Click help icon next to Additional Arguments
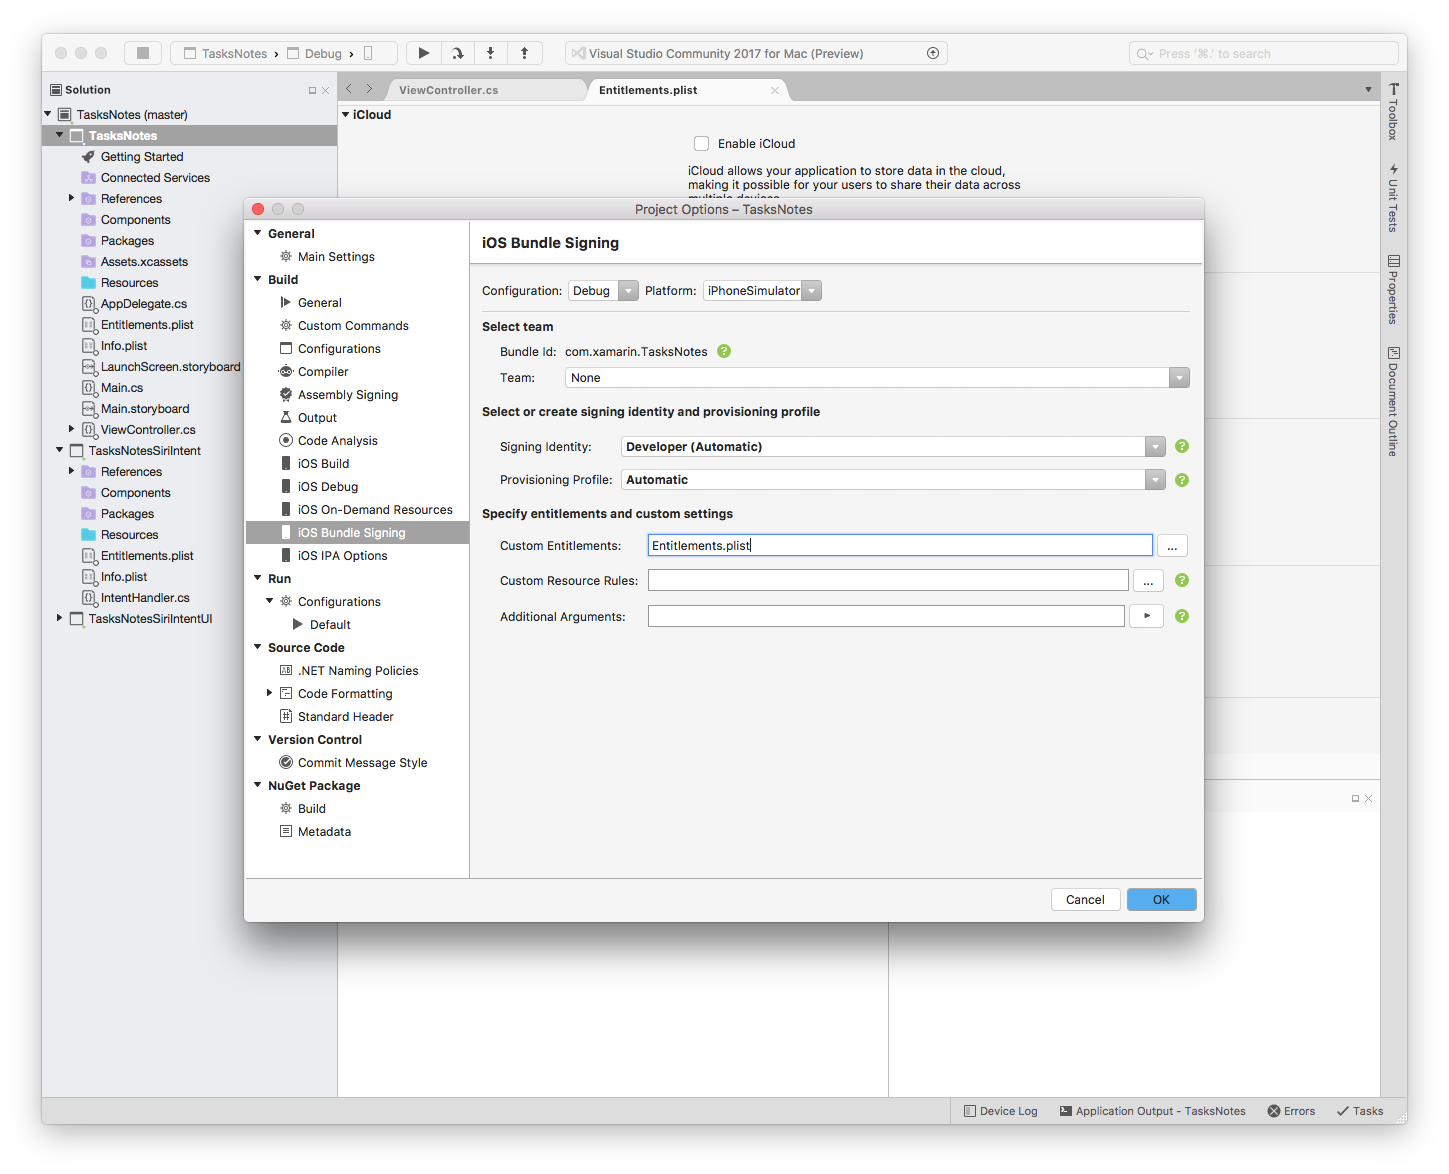1449x1174 pixels. click(1182, 616)
